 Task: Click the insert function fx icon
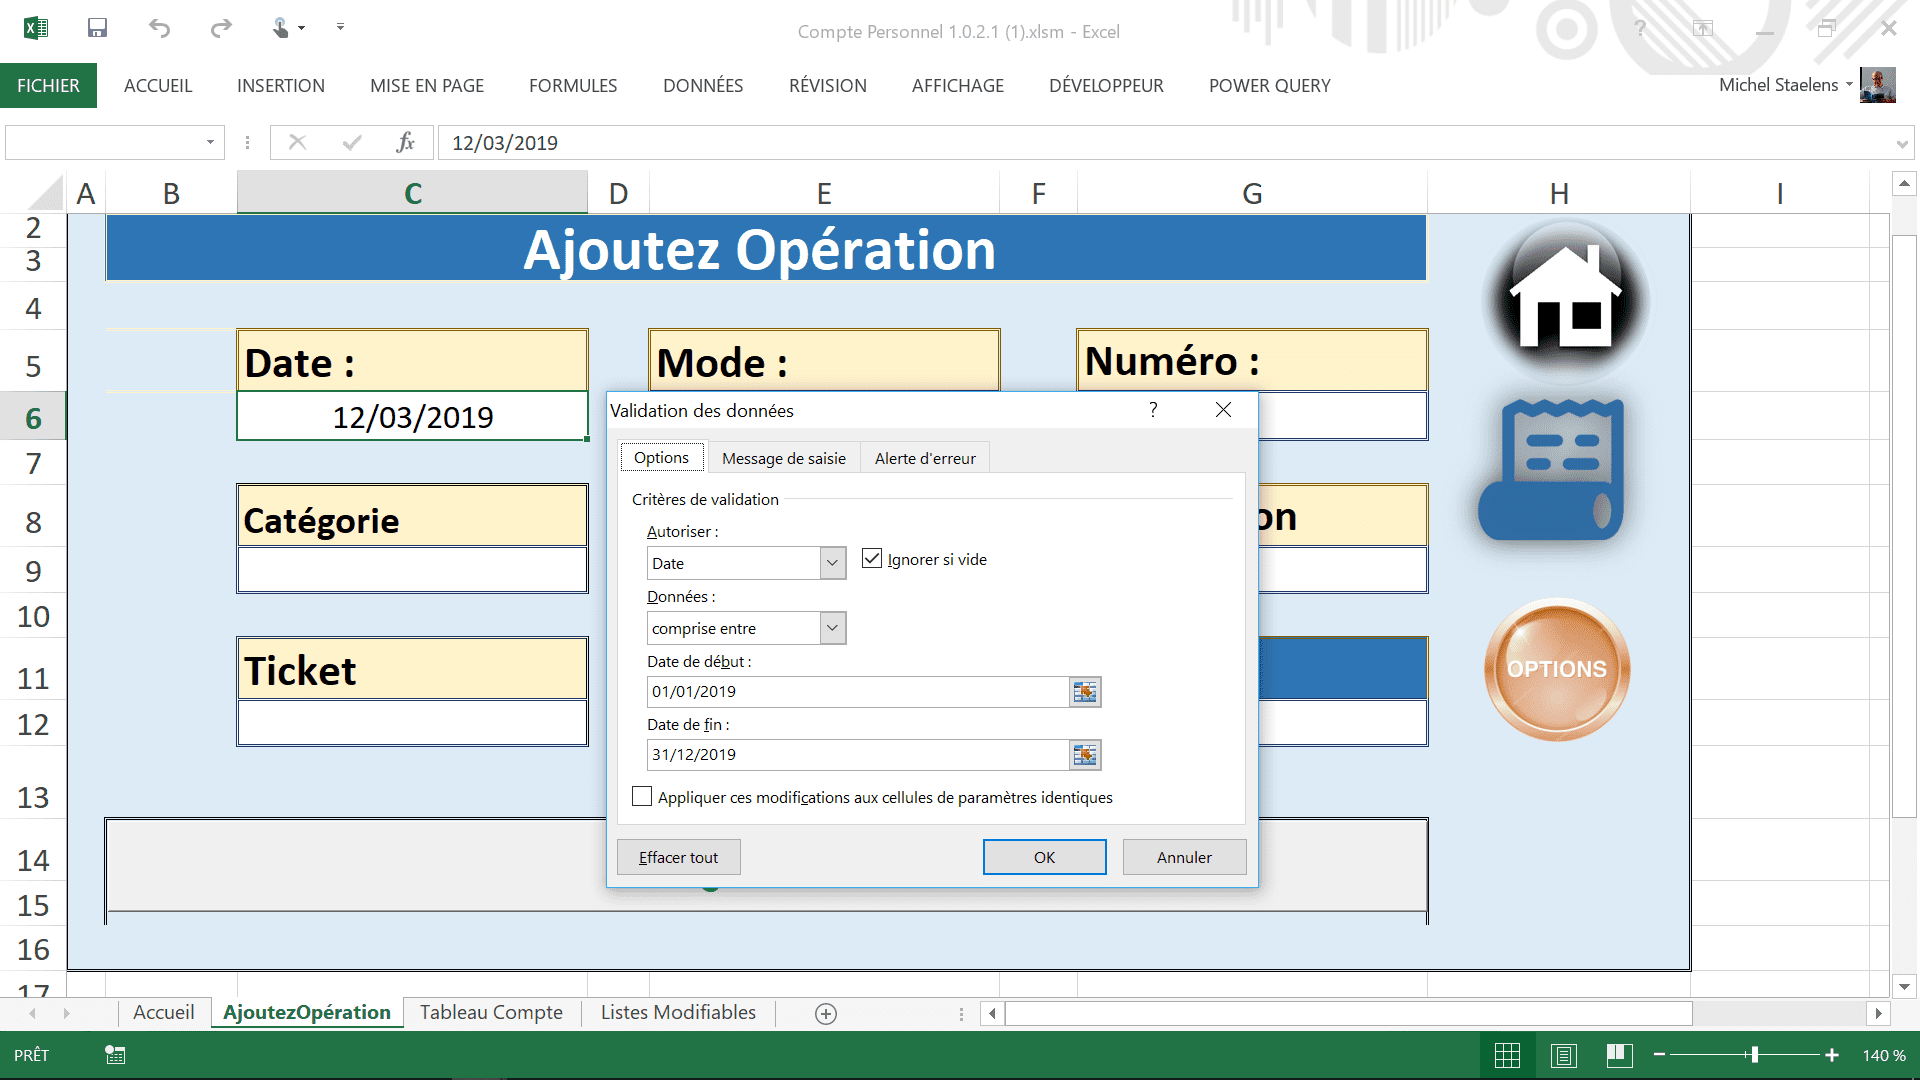(x=405, y=143)
